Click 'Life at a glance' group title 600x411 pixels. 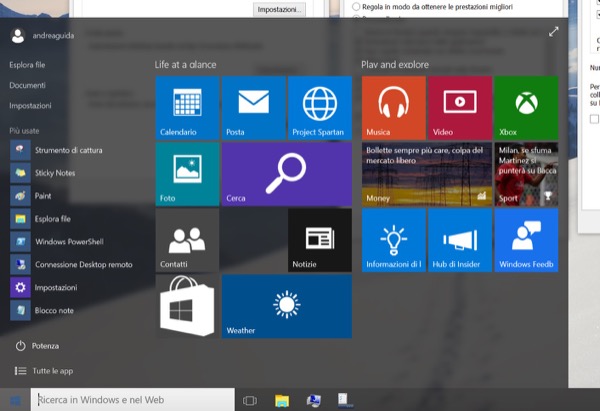[x=185, y=65]
